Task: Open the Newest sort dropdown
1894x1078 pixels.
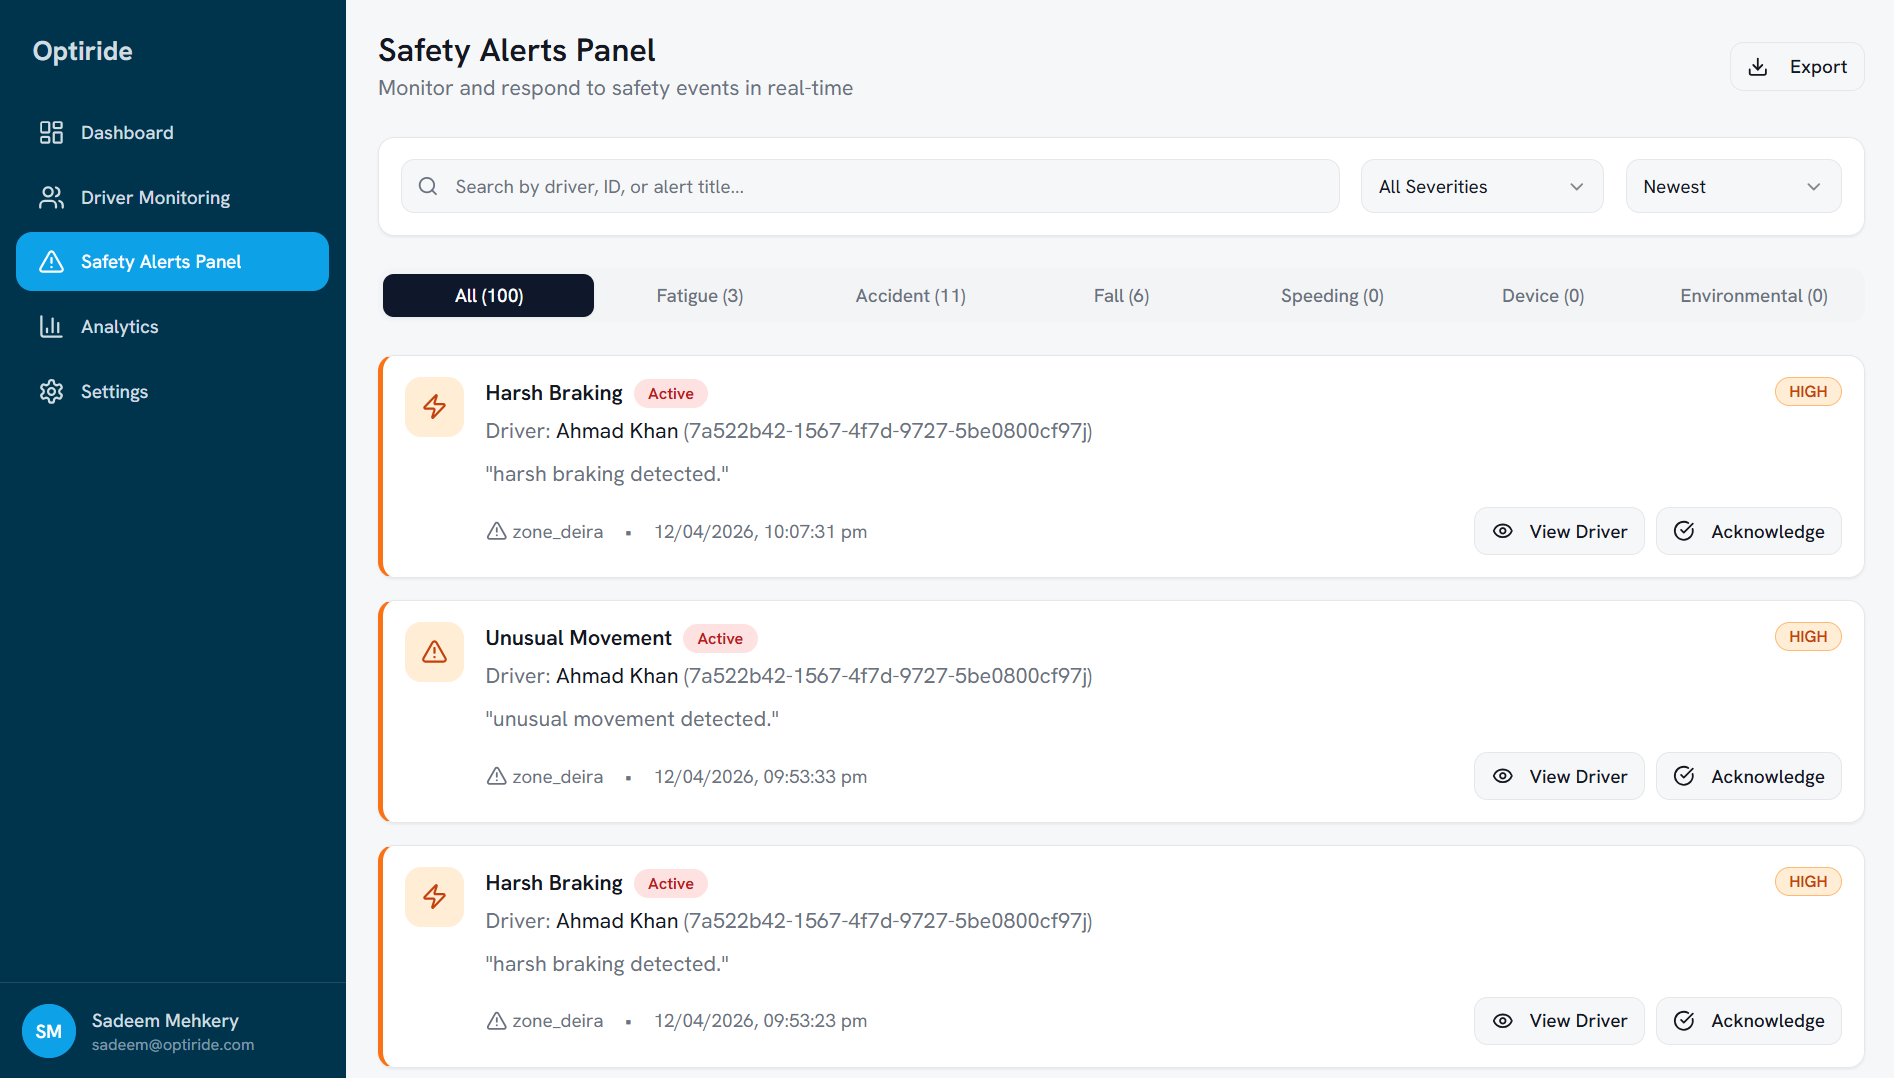Action: click(1733, 186)
